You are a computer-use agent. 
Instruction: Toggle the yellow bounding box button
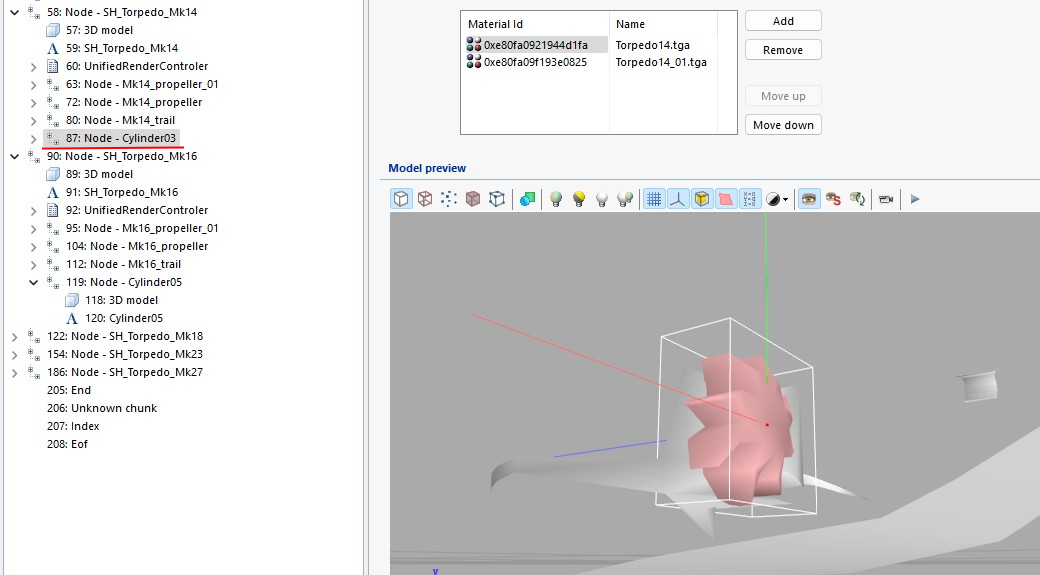[x=702, y=199]
